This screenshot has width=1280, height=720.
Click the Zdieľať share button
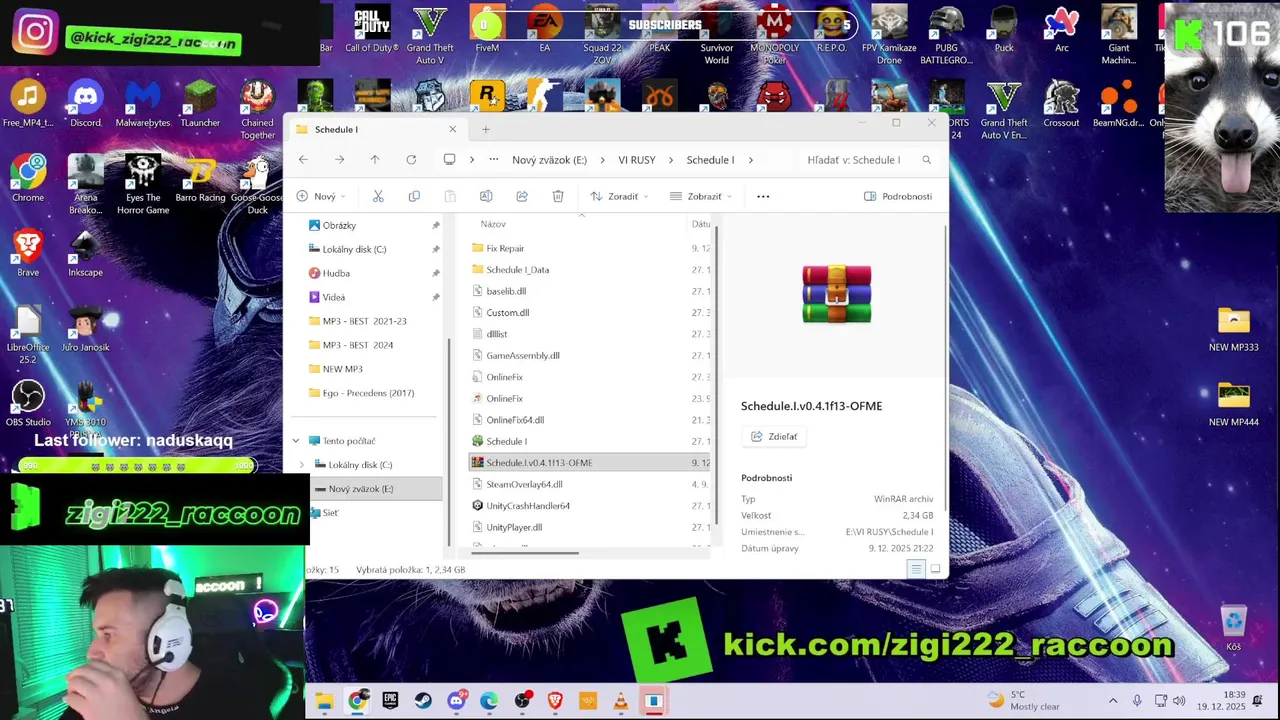(775, 437)
